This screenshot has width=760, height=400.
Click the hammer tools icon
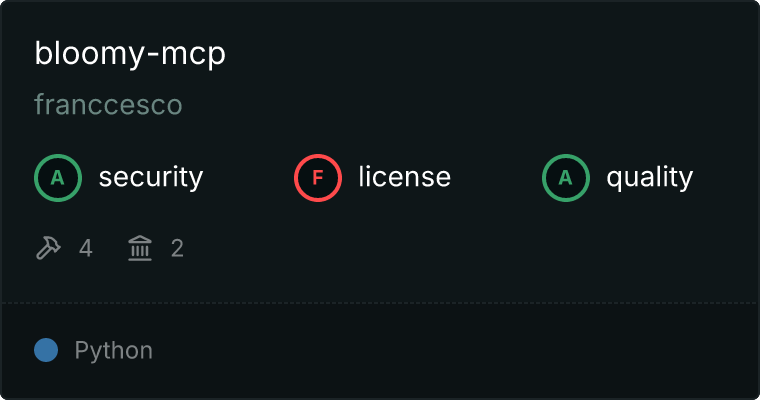tap(48, 248)
